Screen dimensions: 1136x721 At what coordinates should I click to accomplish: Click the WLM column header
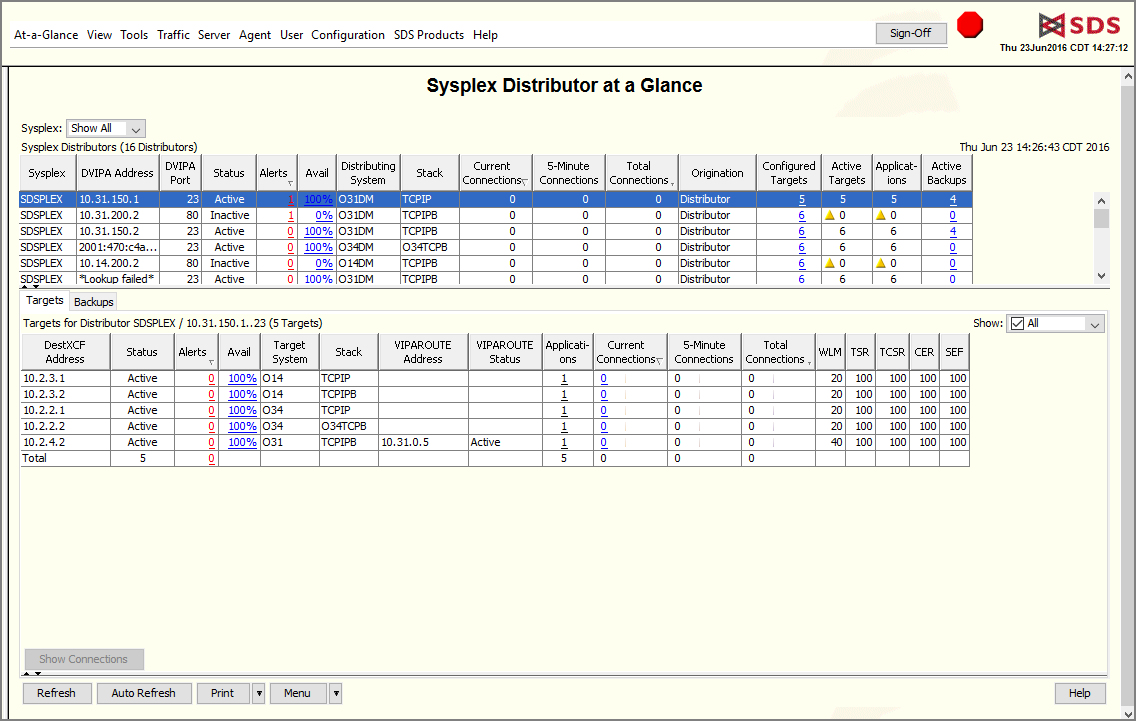[830, 352]
